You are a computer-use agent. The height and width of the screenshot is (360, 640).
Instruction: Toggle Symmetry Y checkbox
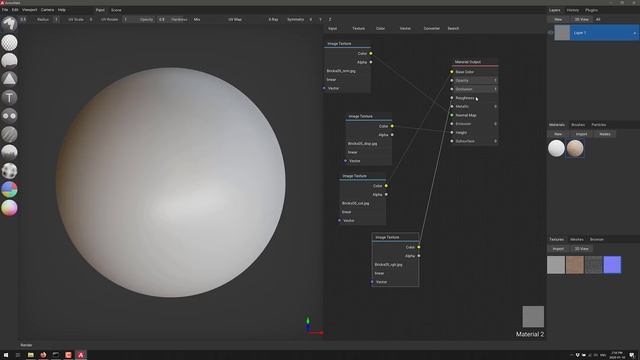coord(320,19)
